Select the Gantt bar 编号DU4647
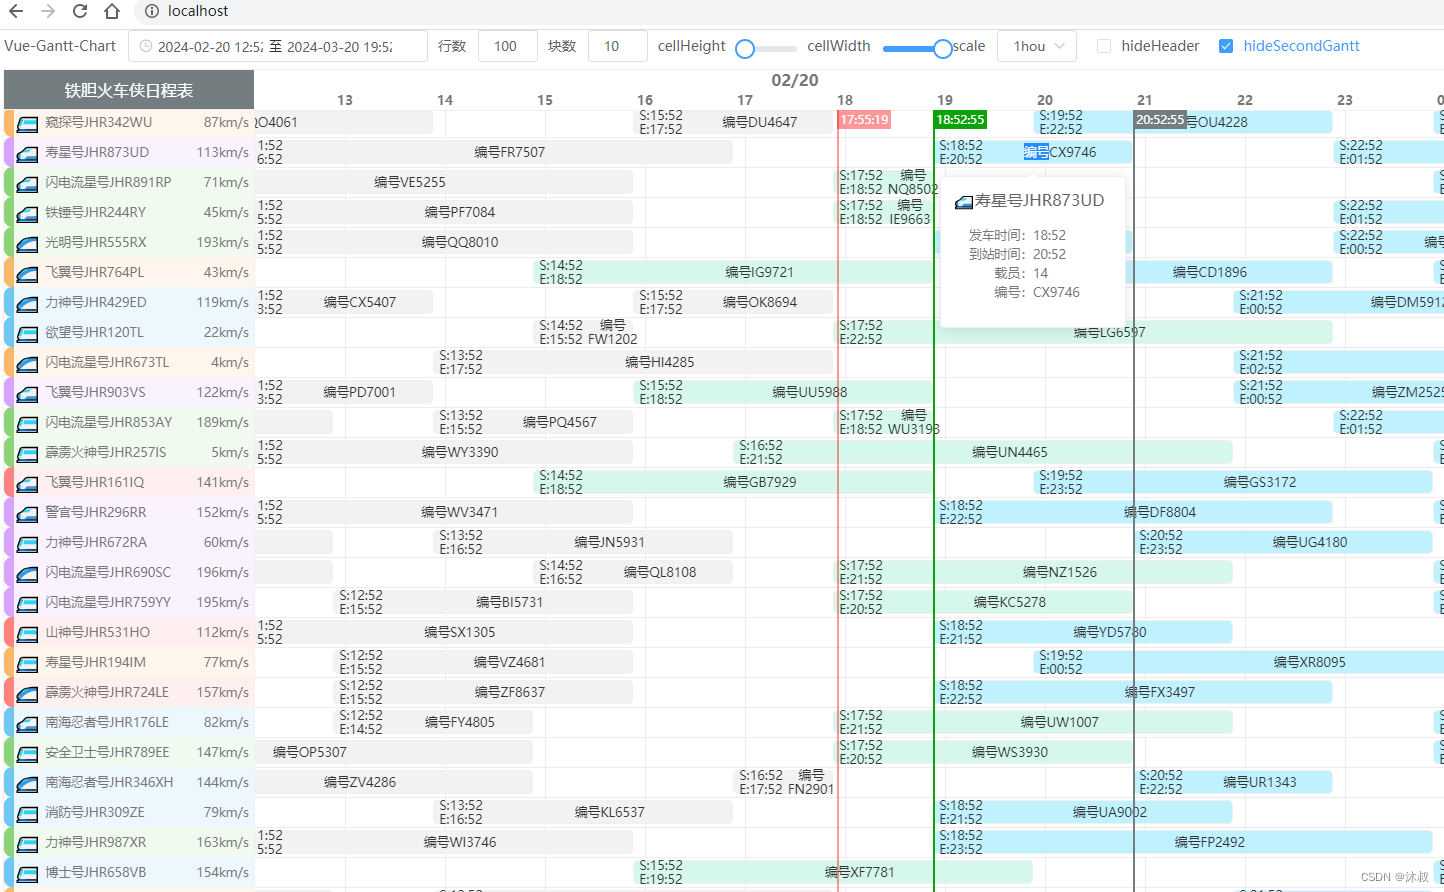Viewport: 1444px width, 892px height. (x=734, y=122)
